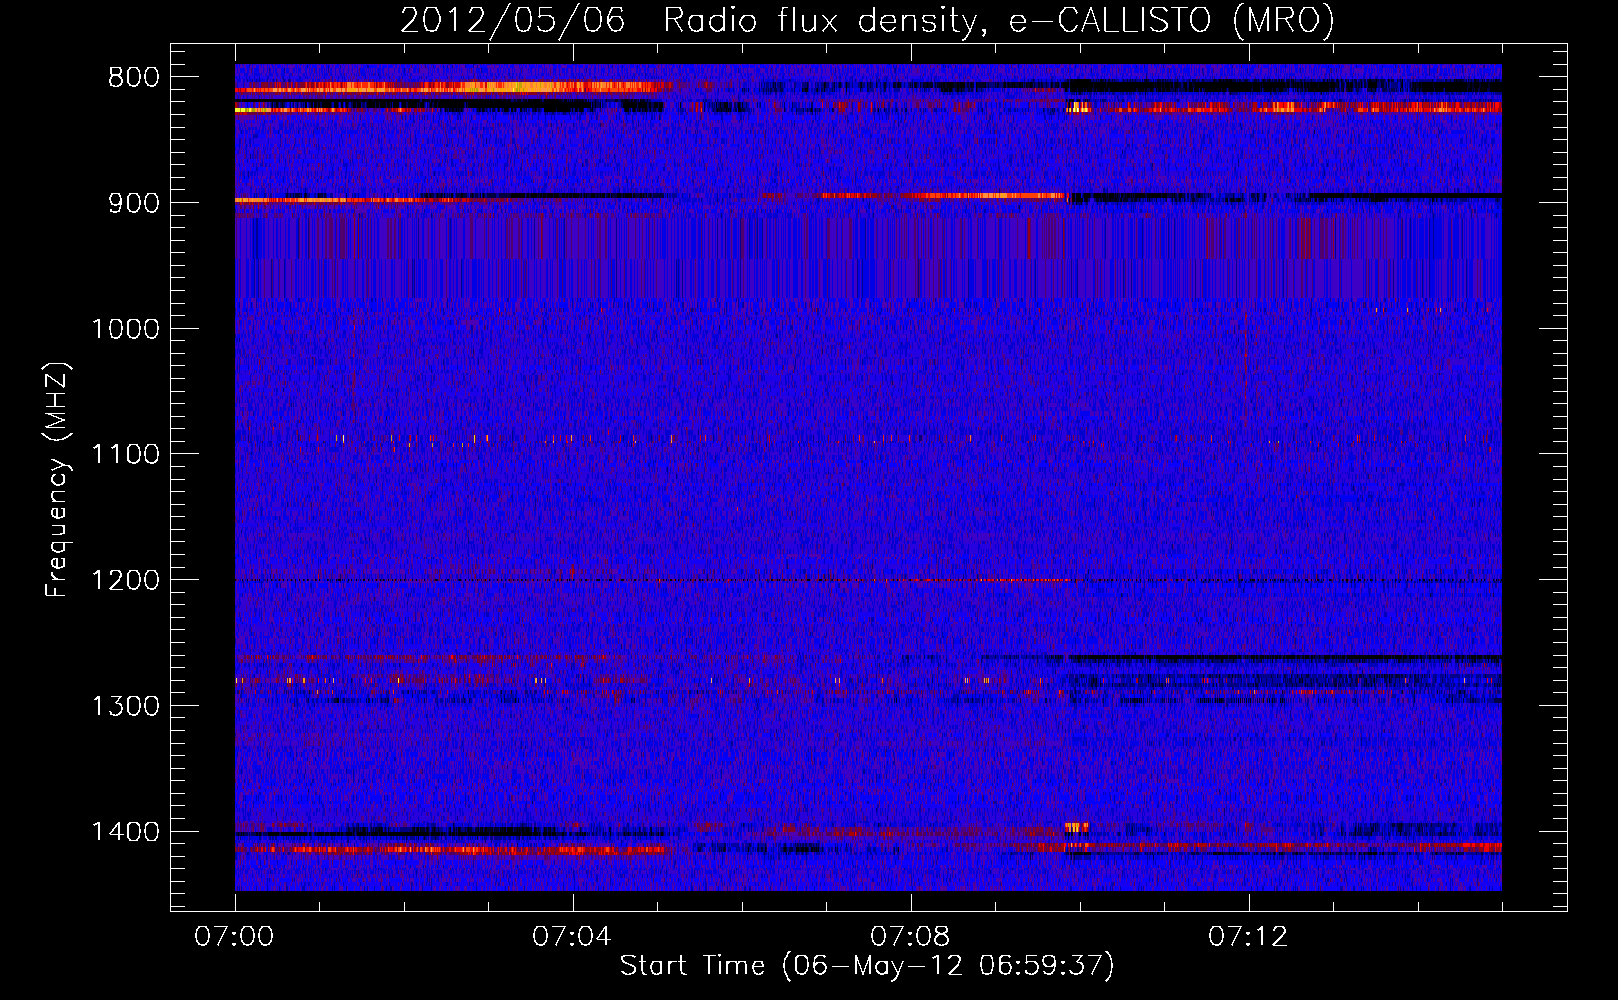Click the 07:12 time tick label
Viewport: 1618px width, 1000px height.
coord(1248,937)
